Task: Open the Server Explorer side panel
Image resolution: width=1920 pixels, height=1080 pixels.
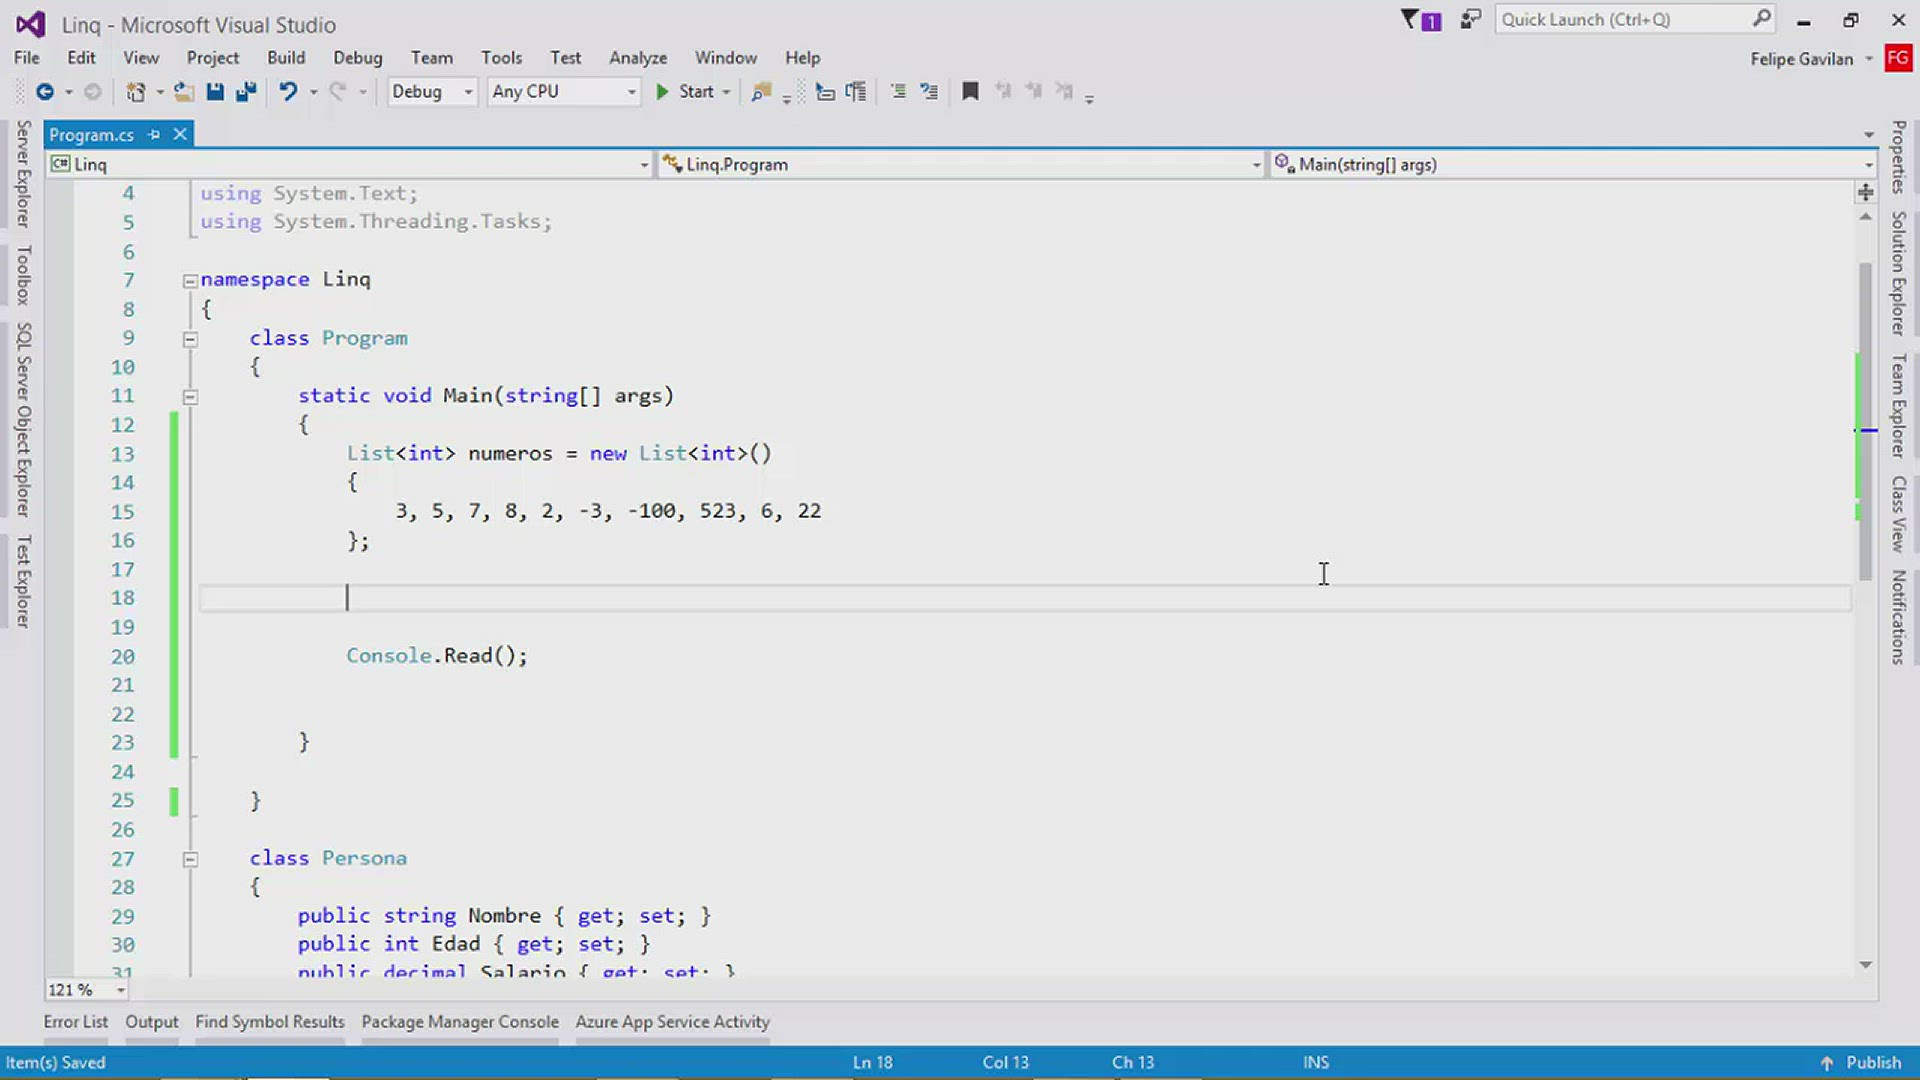Action: 24,173
